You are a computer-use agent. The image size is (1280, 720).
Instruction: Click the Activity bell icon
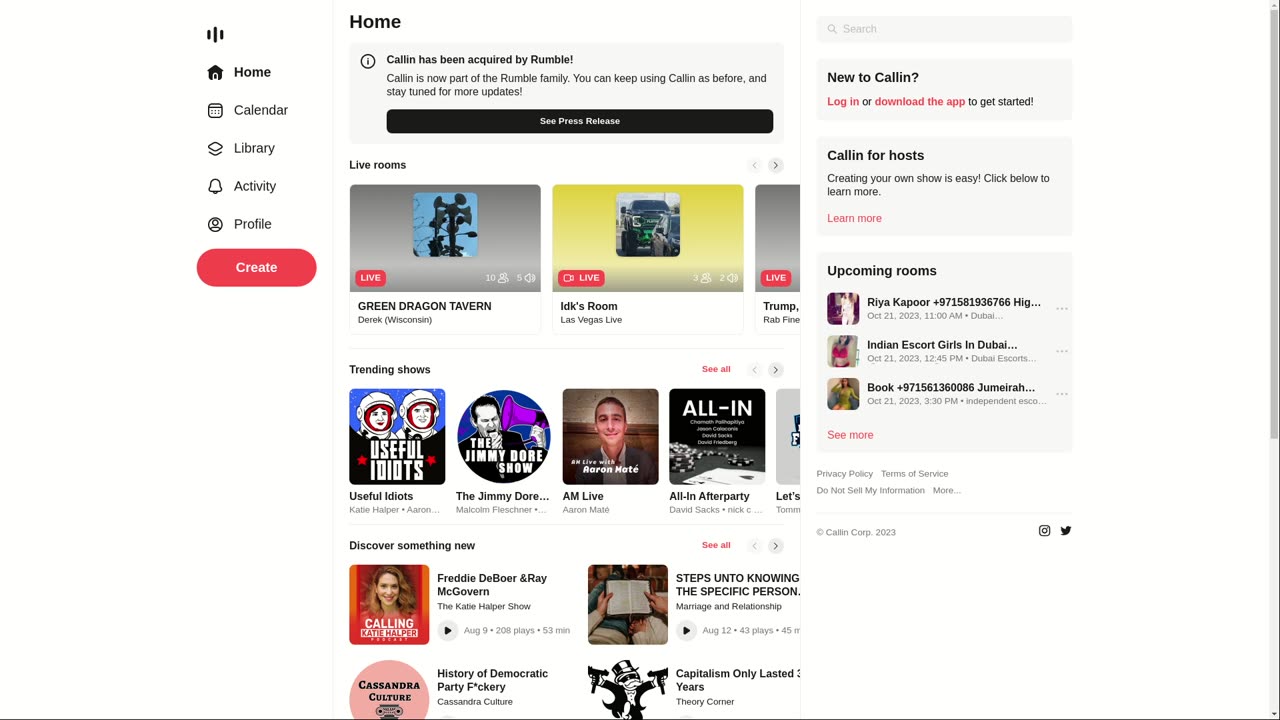coord(215,186)
